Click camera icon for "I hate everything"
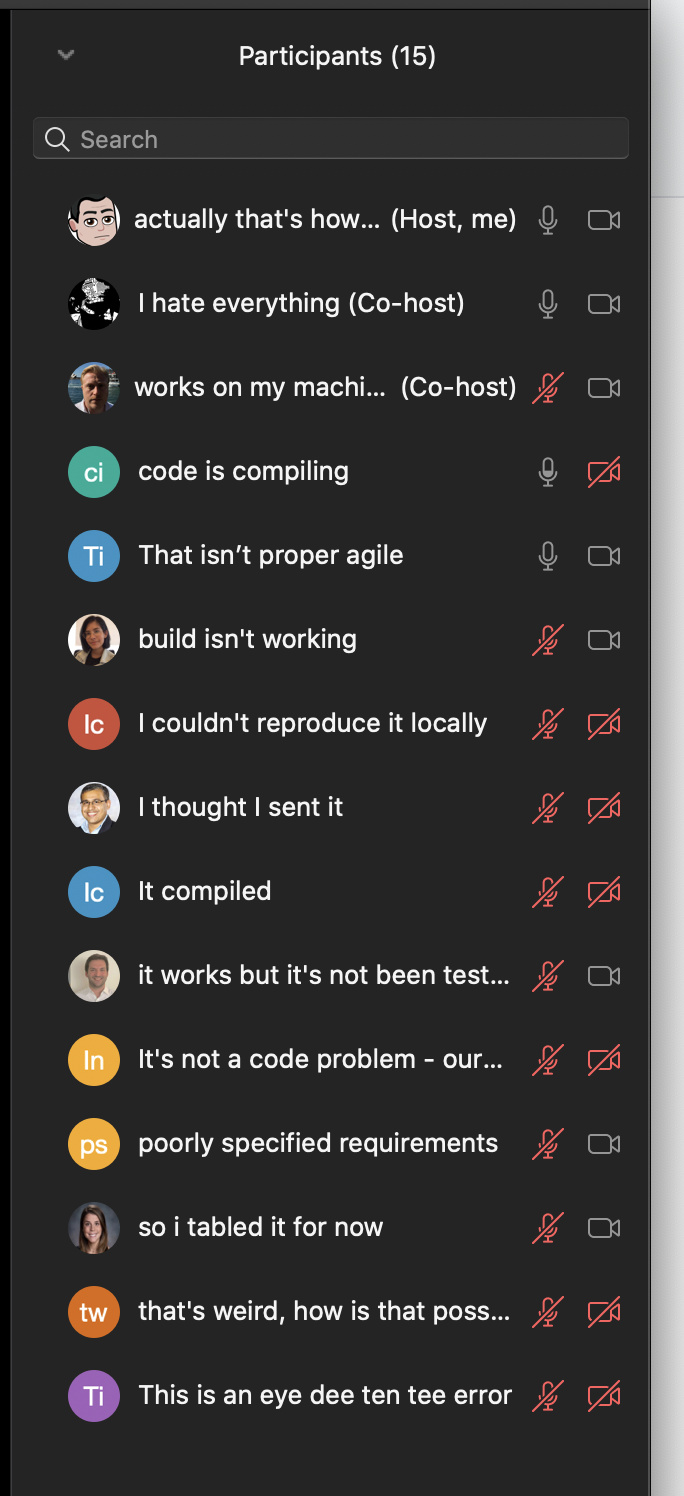Viewport: 684px width, 1496px height. pyautogui.click(x=604, y=304)
